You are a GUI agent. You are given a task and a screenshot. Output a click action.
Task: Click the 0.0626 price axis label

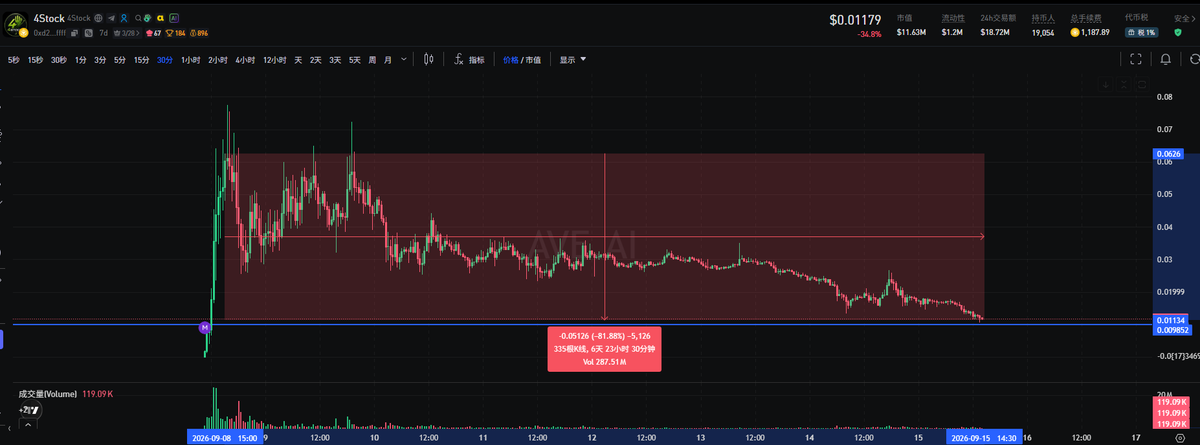1168,155
